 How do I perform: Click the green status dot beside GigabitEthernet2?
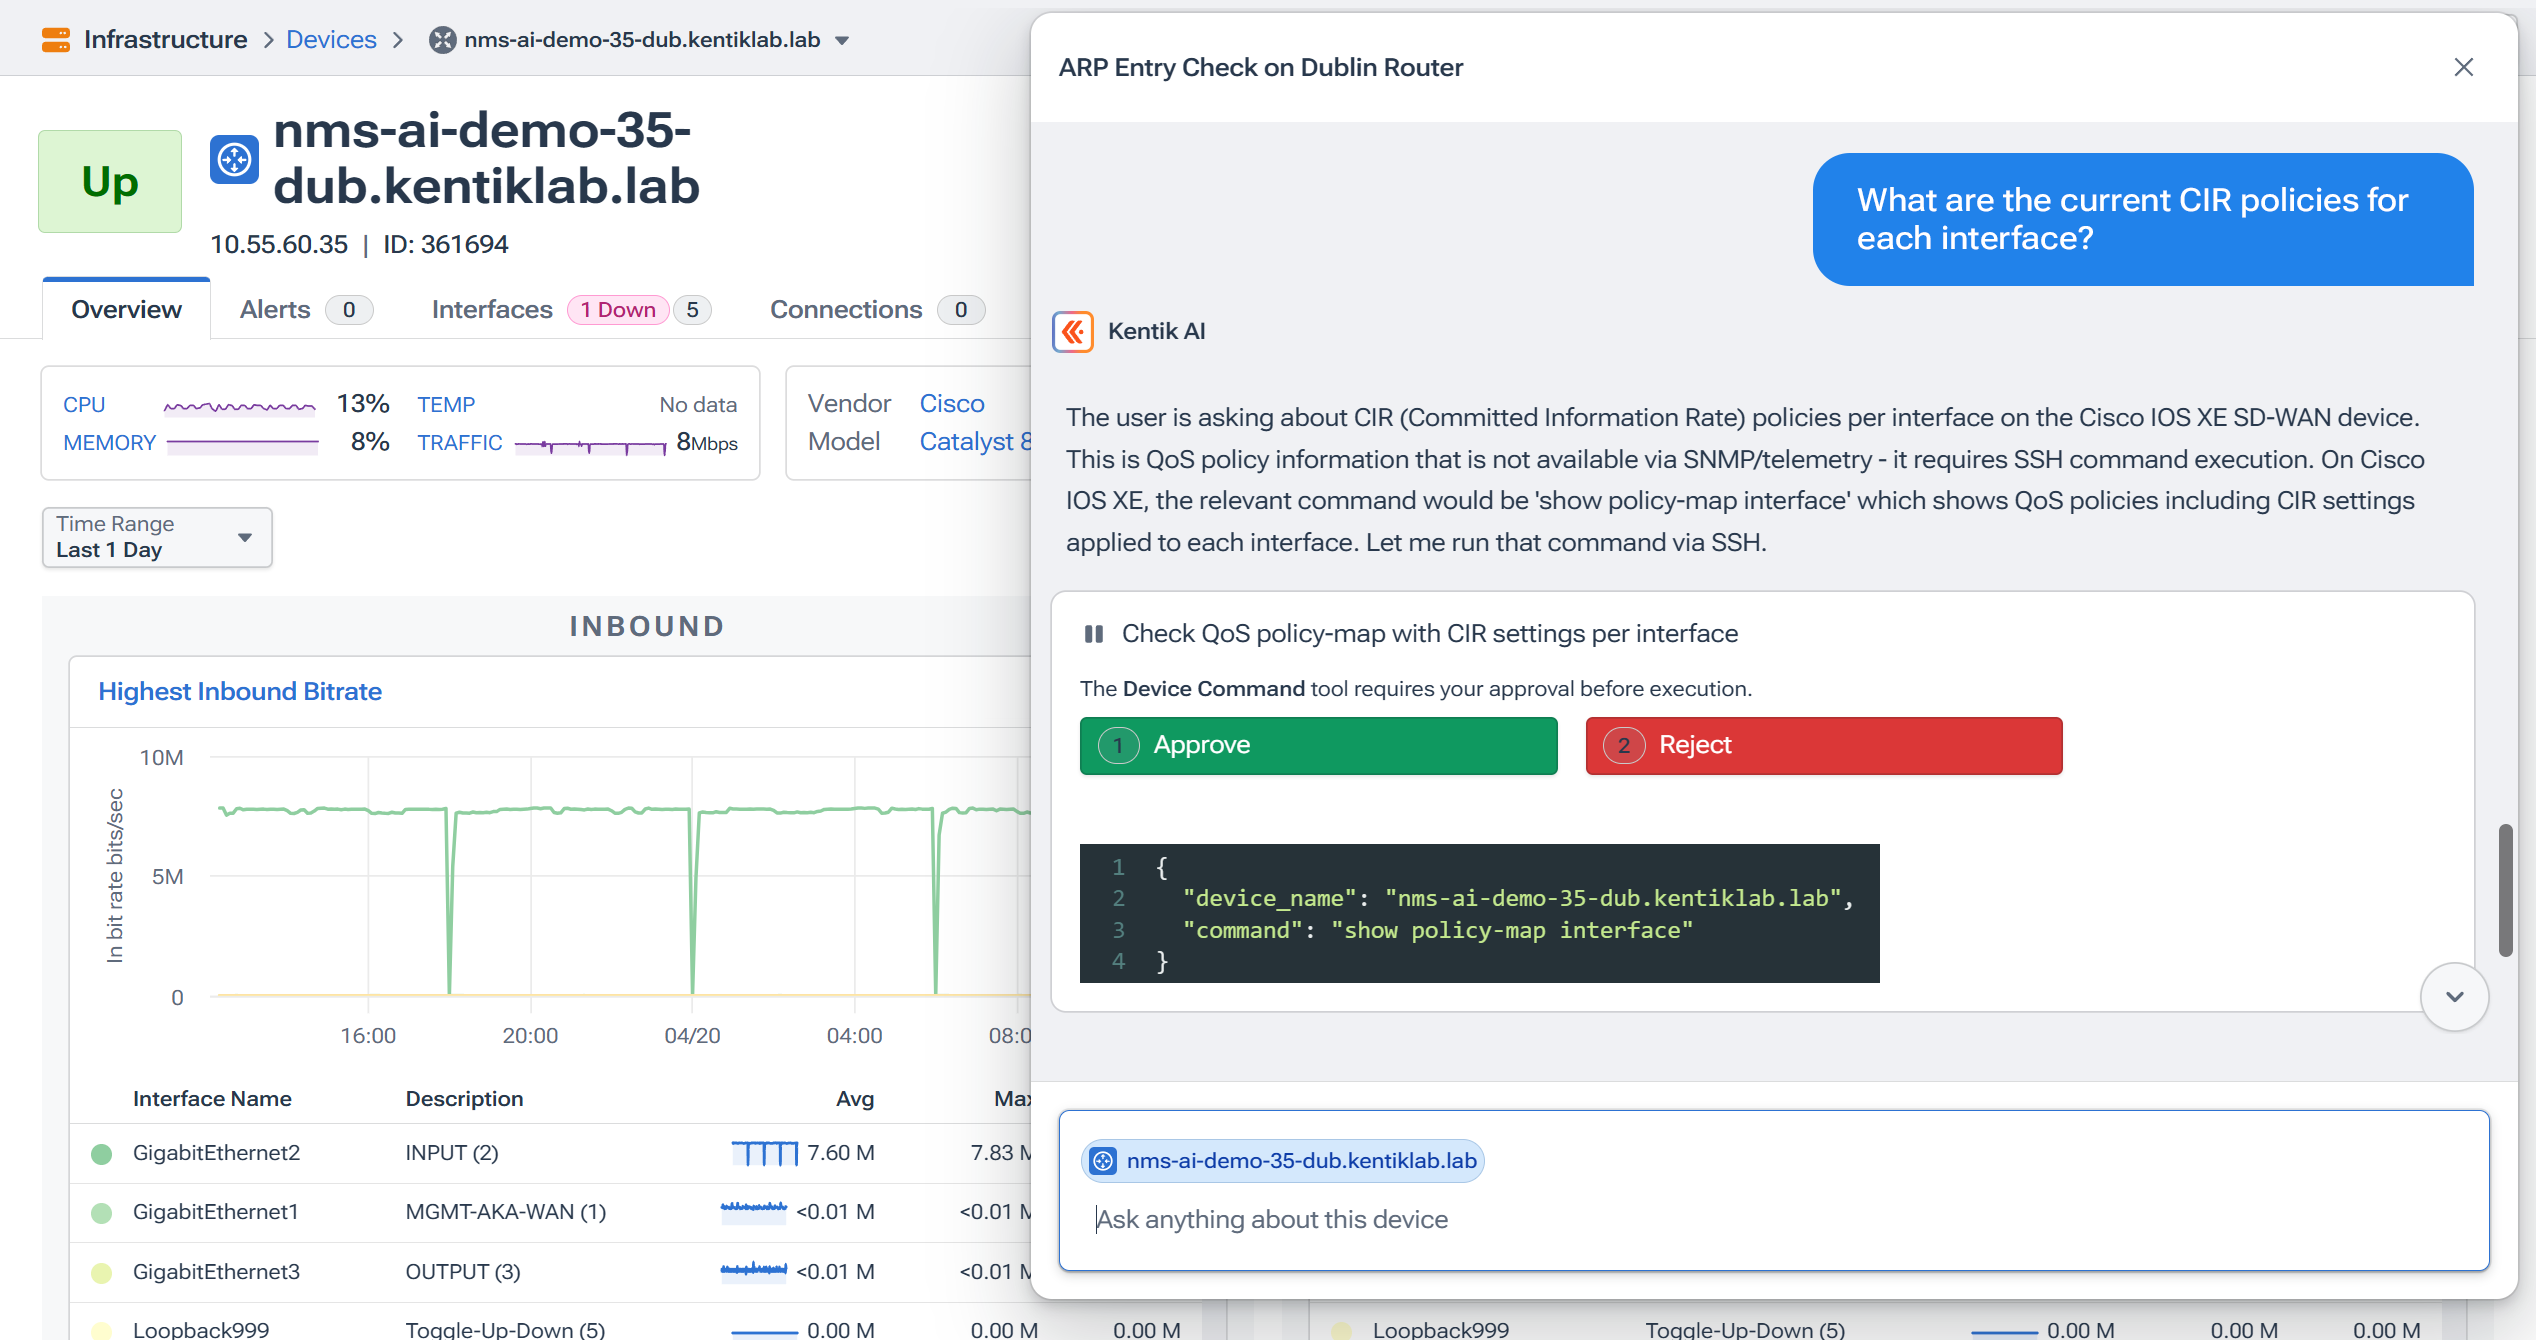coord(101,1152)
